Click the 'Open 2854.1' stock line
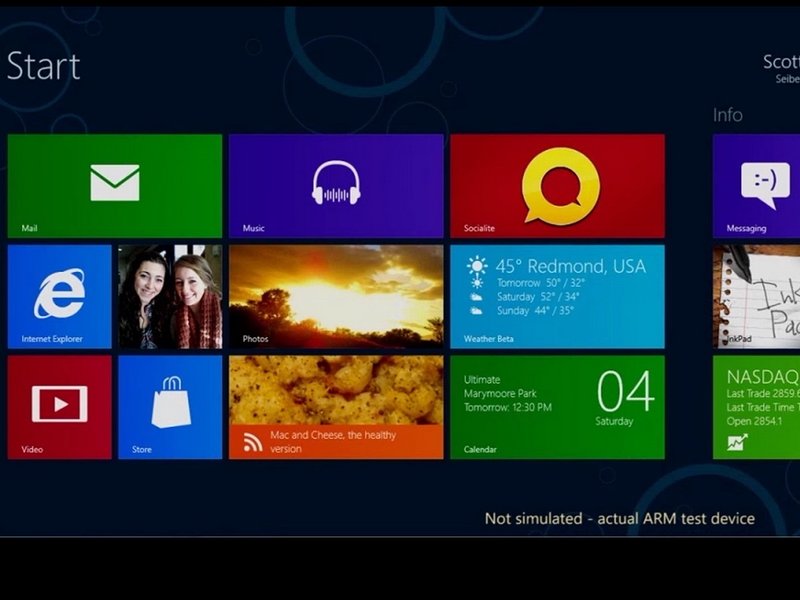 click(754, 421)
